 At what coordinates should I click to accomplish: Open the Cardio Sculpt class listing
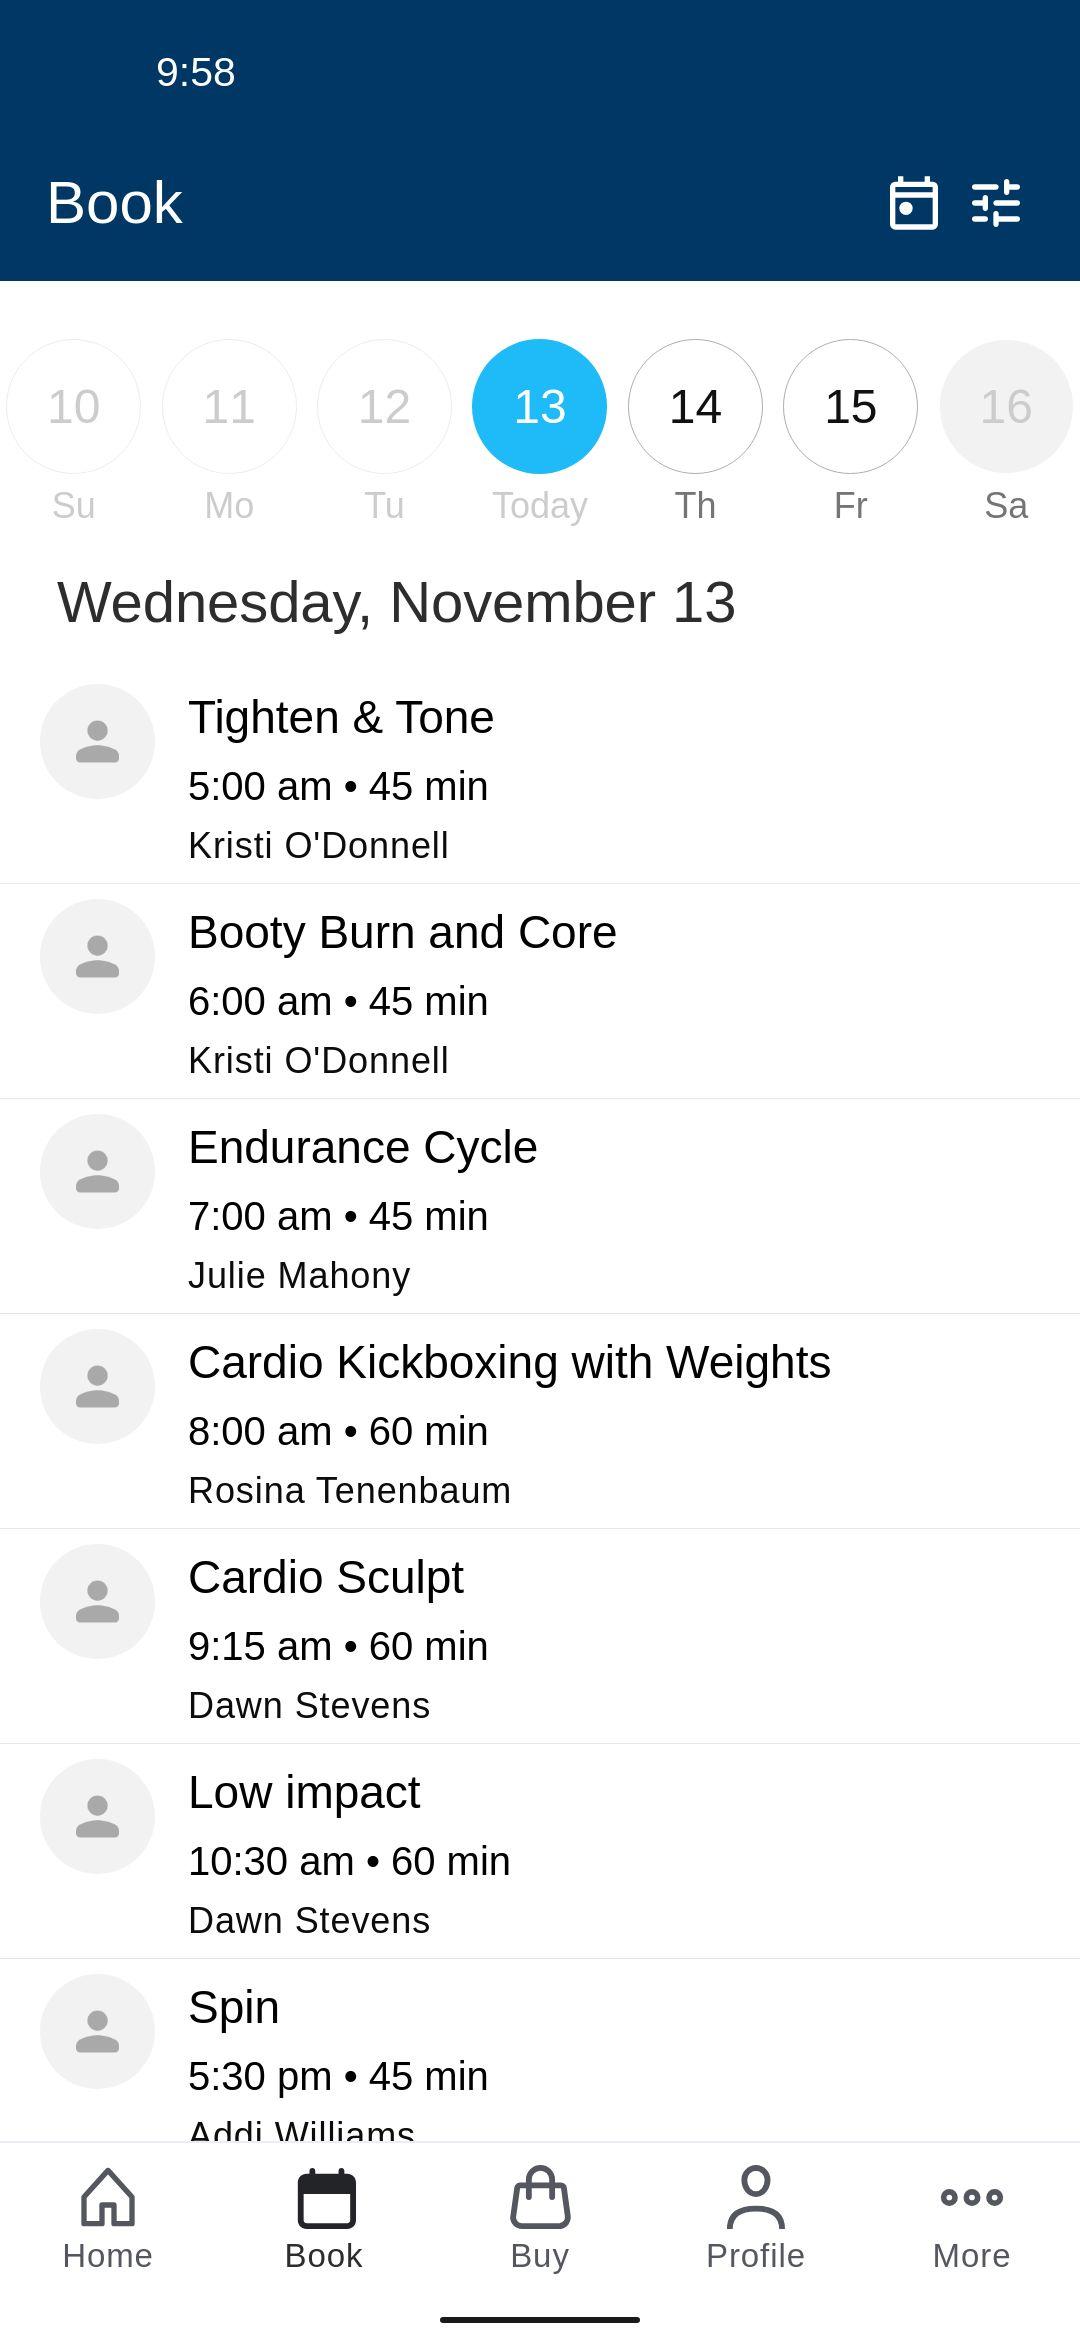point(540,1637)
